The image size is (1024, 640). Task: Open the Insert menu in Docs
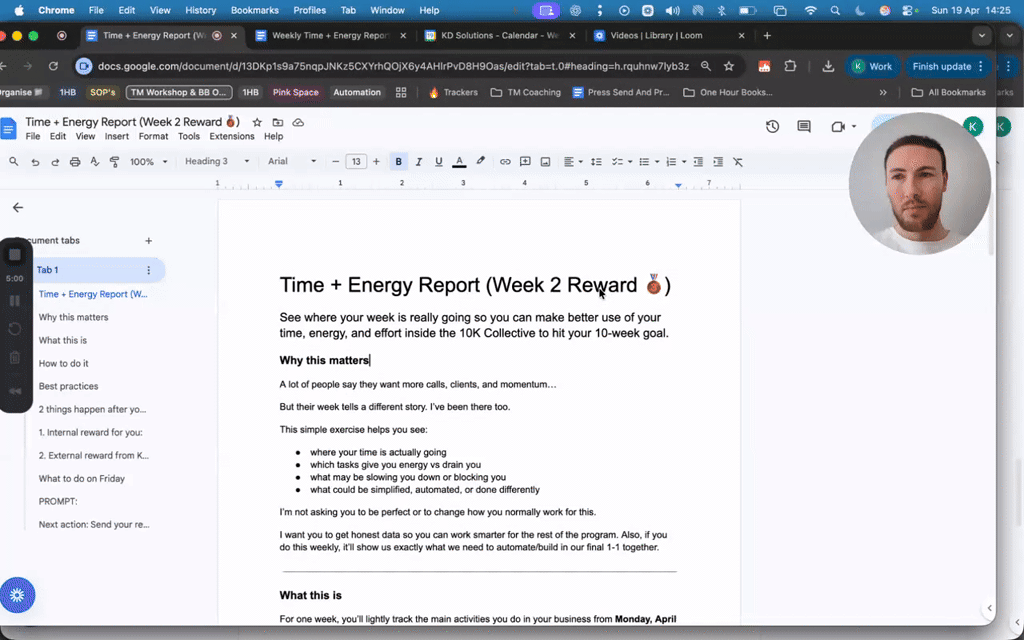[117, 136]
